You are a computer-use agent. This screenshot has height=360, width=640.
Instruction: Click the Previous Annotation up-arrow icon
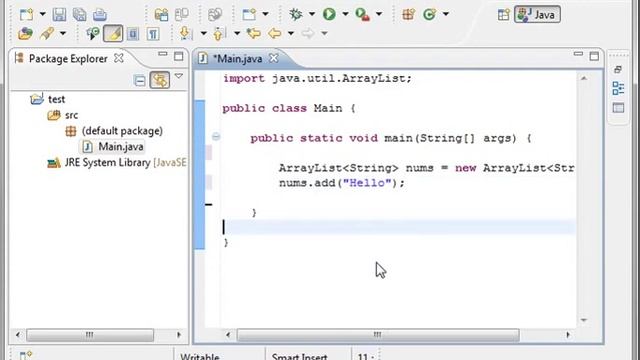(x=219, y=33)
